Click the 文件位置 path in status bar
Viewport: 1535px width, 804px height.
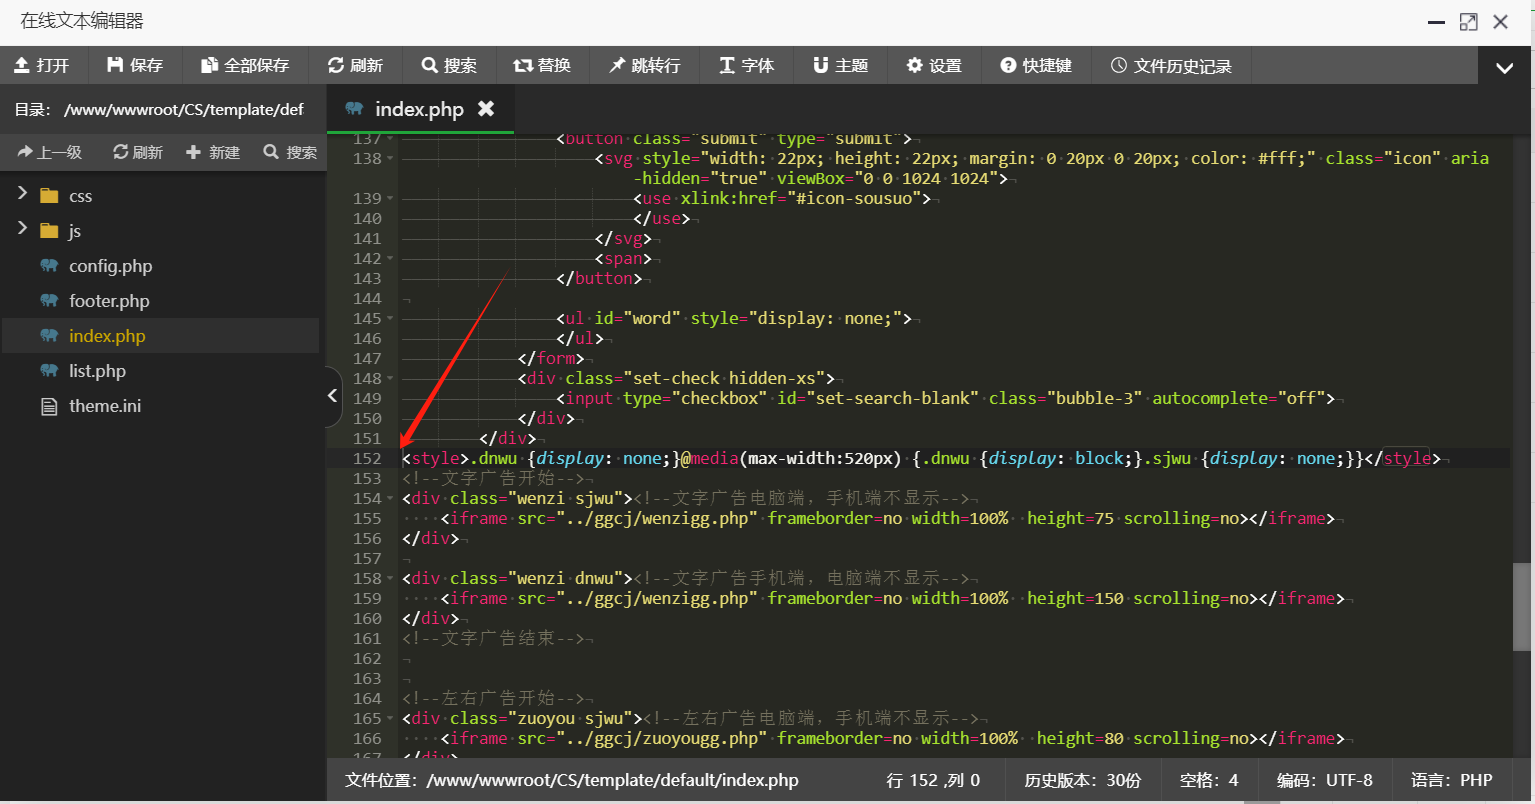[572, 781]
